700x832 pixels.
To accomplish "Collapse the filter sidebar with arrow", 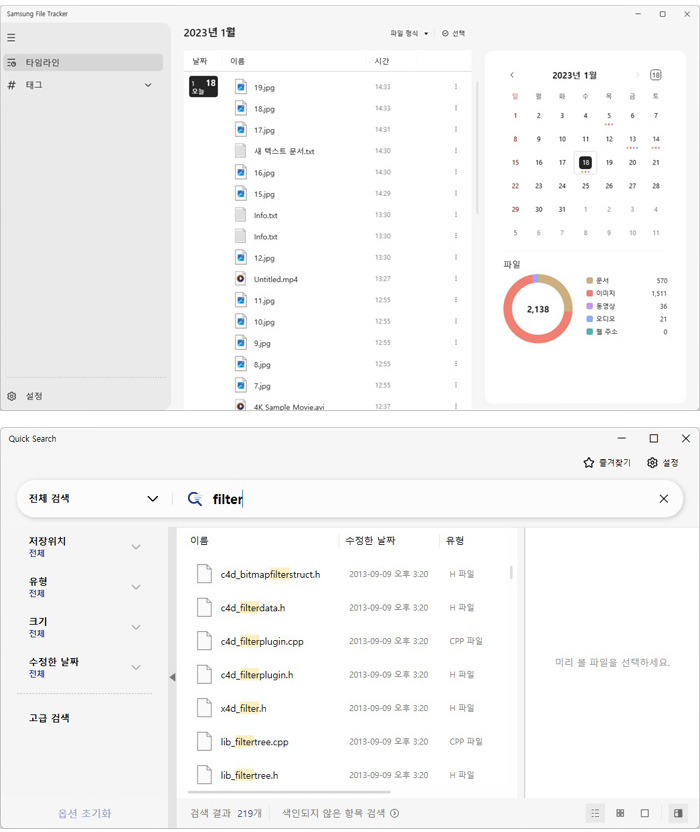I will (x=171, y=677).
